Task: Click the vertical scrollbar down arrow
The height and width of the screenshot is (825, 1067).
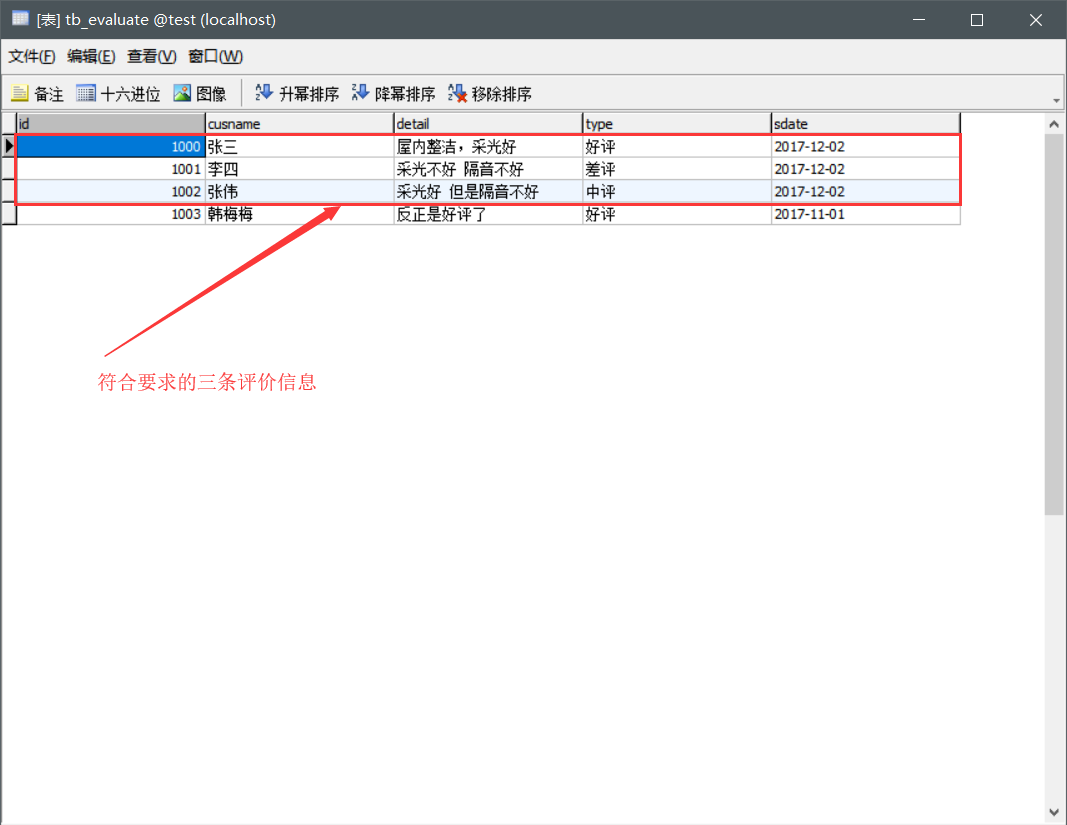Action: point(1054,810)
